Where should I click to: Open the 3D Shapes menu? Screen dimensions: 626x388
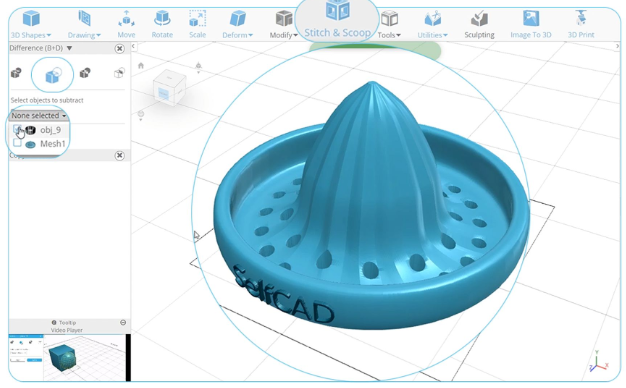pos(31,25)
